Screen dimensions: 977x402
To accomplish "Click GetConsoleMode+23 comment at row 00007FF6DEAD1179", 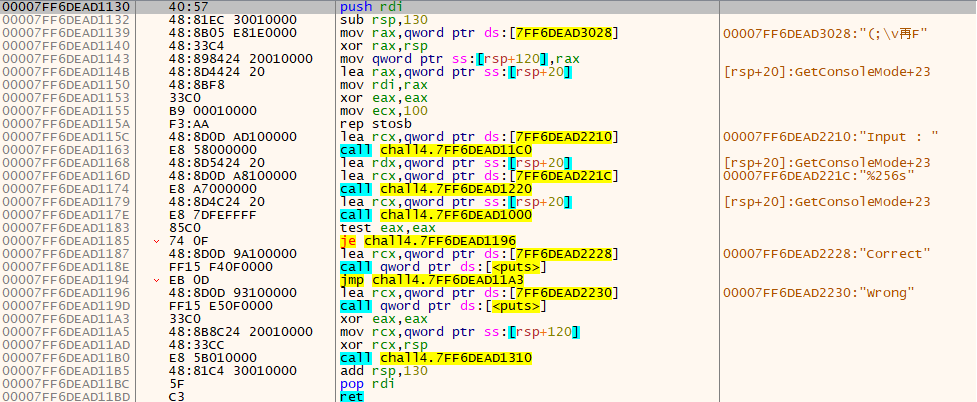I will click(x=827, y=202).
